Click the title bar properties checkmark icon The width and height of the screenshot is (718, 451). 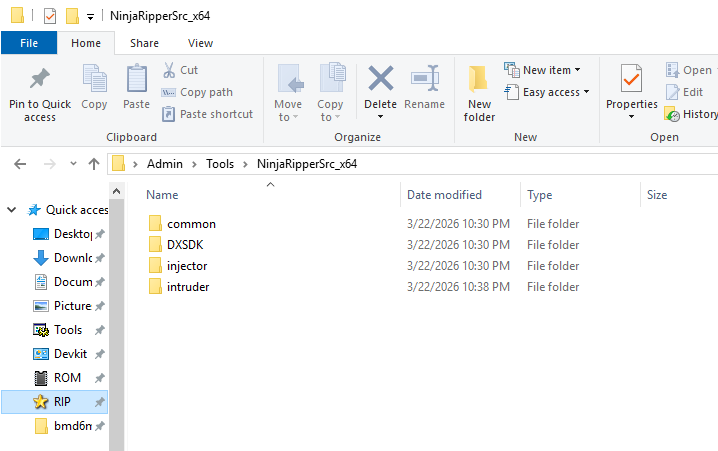[49, 16]
